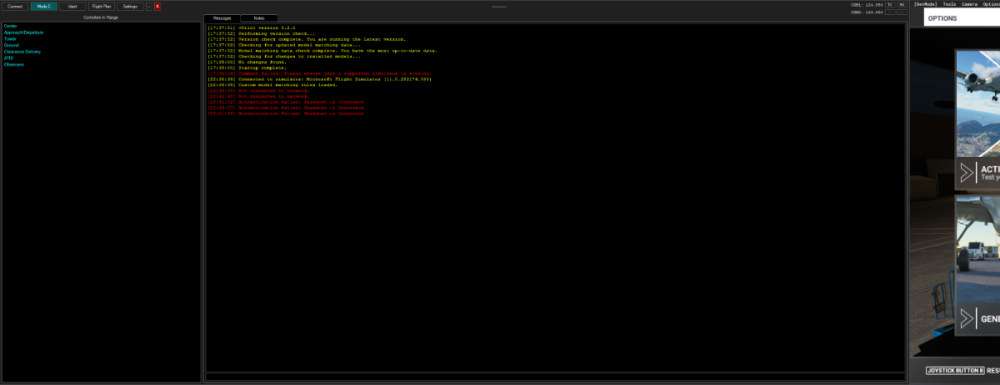Screen dimensions: 1000x385
Task: Click the COM2 RX indicator
Action: pos(902,12)
